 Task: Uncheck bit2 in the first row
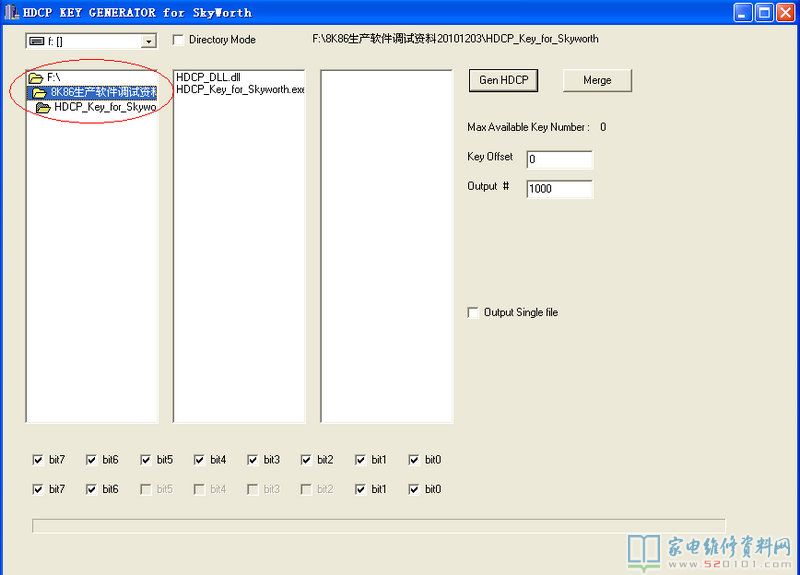pyautogui.click(x=306, y=460)
